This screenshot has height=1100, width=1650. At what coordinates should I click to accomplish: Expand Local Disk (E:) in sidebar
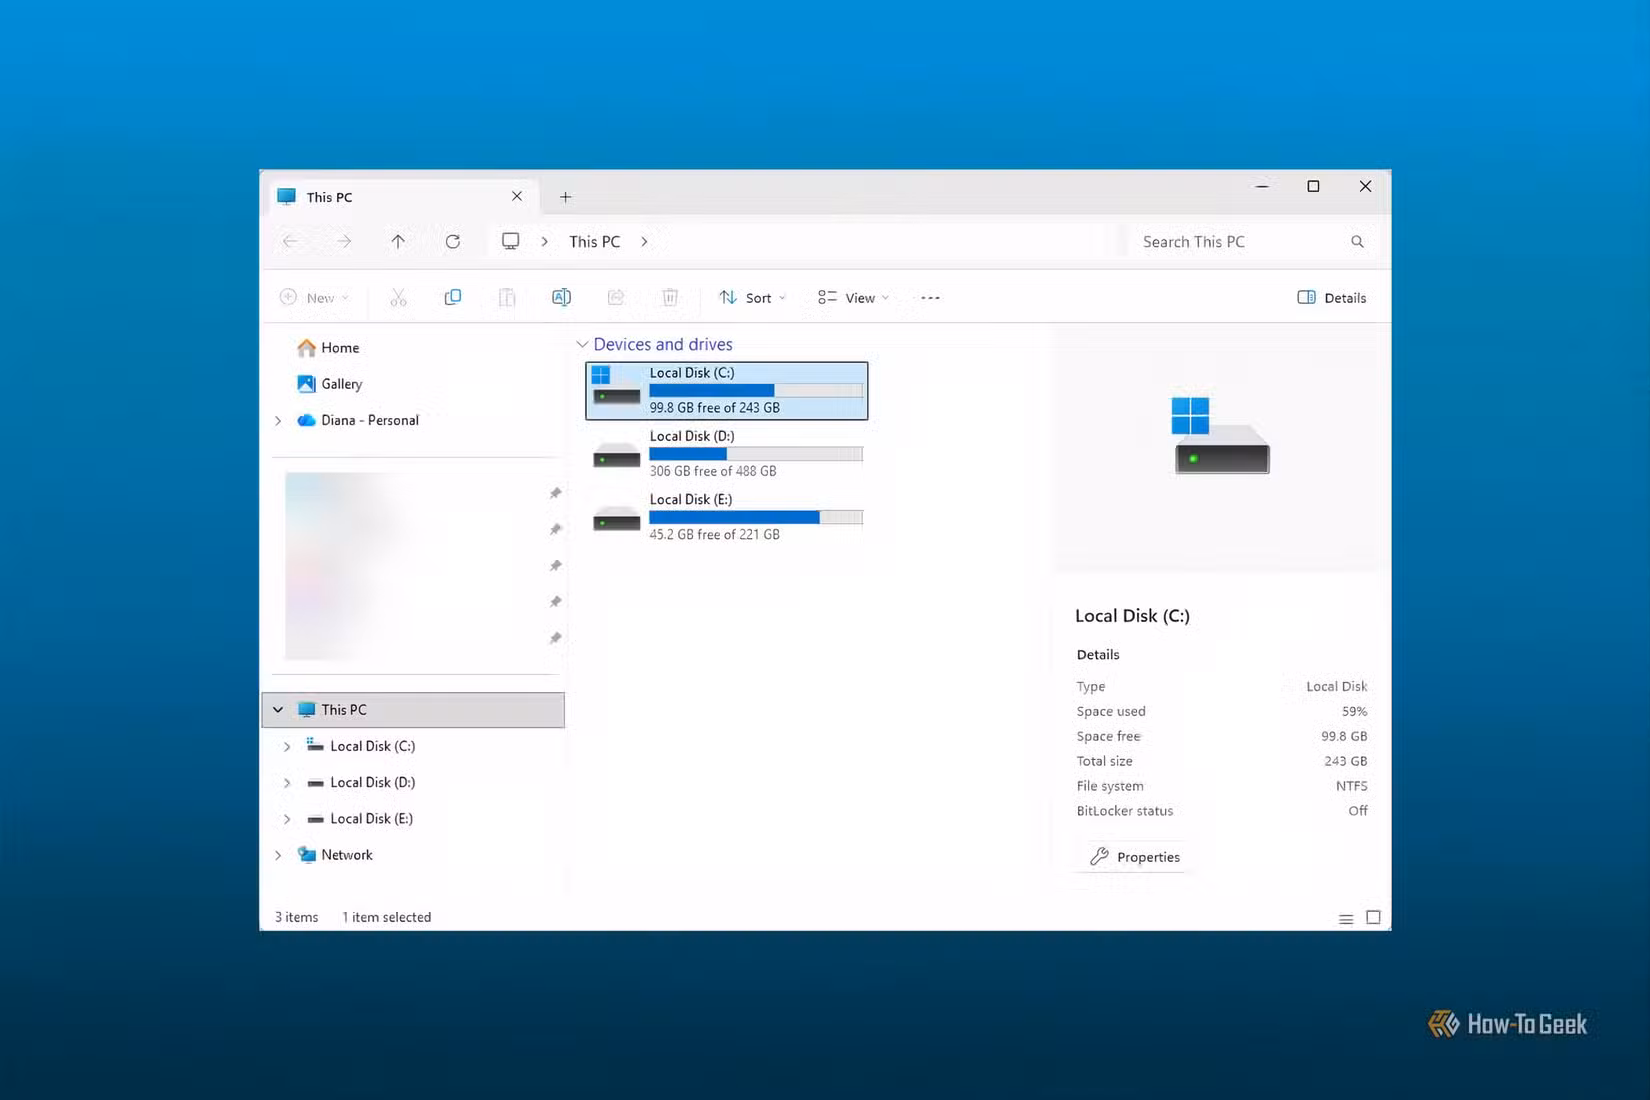(287, 819)
